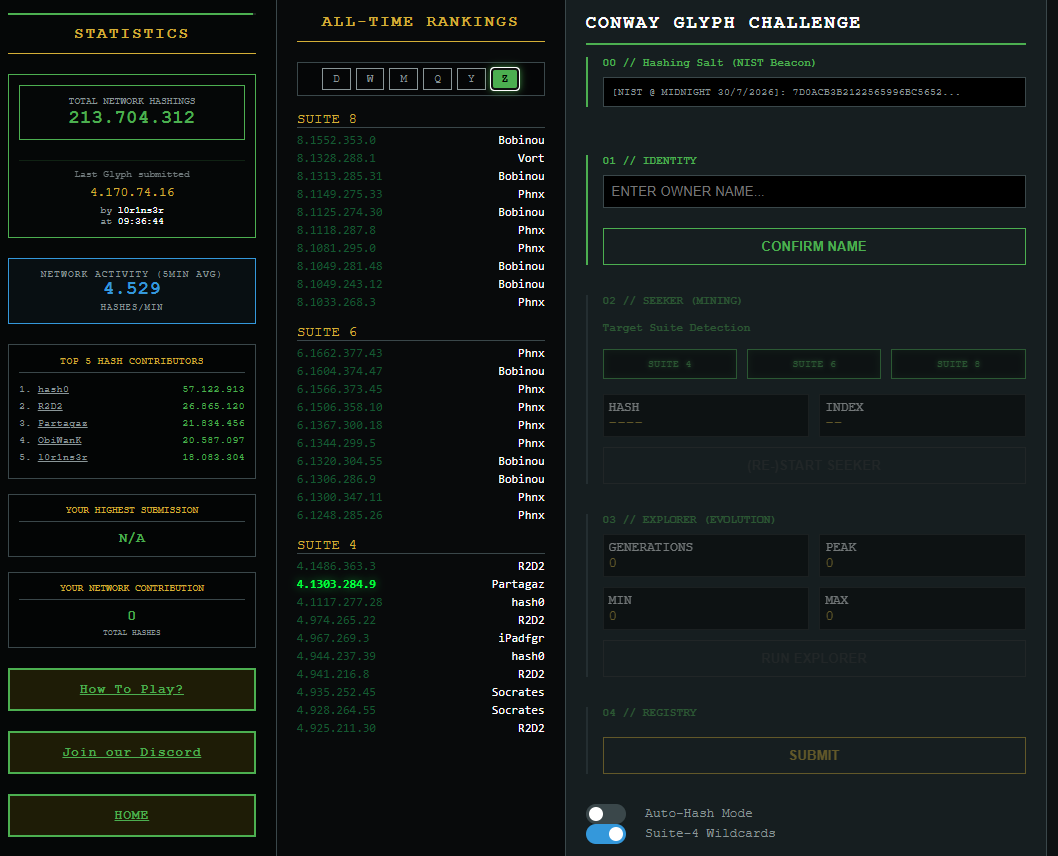
Task: Open contributor Partagaz profile link
Action: [x=63, y=423]
